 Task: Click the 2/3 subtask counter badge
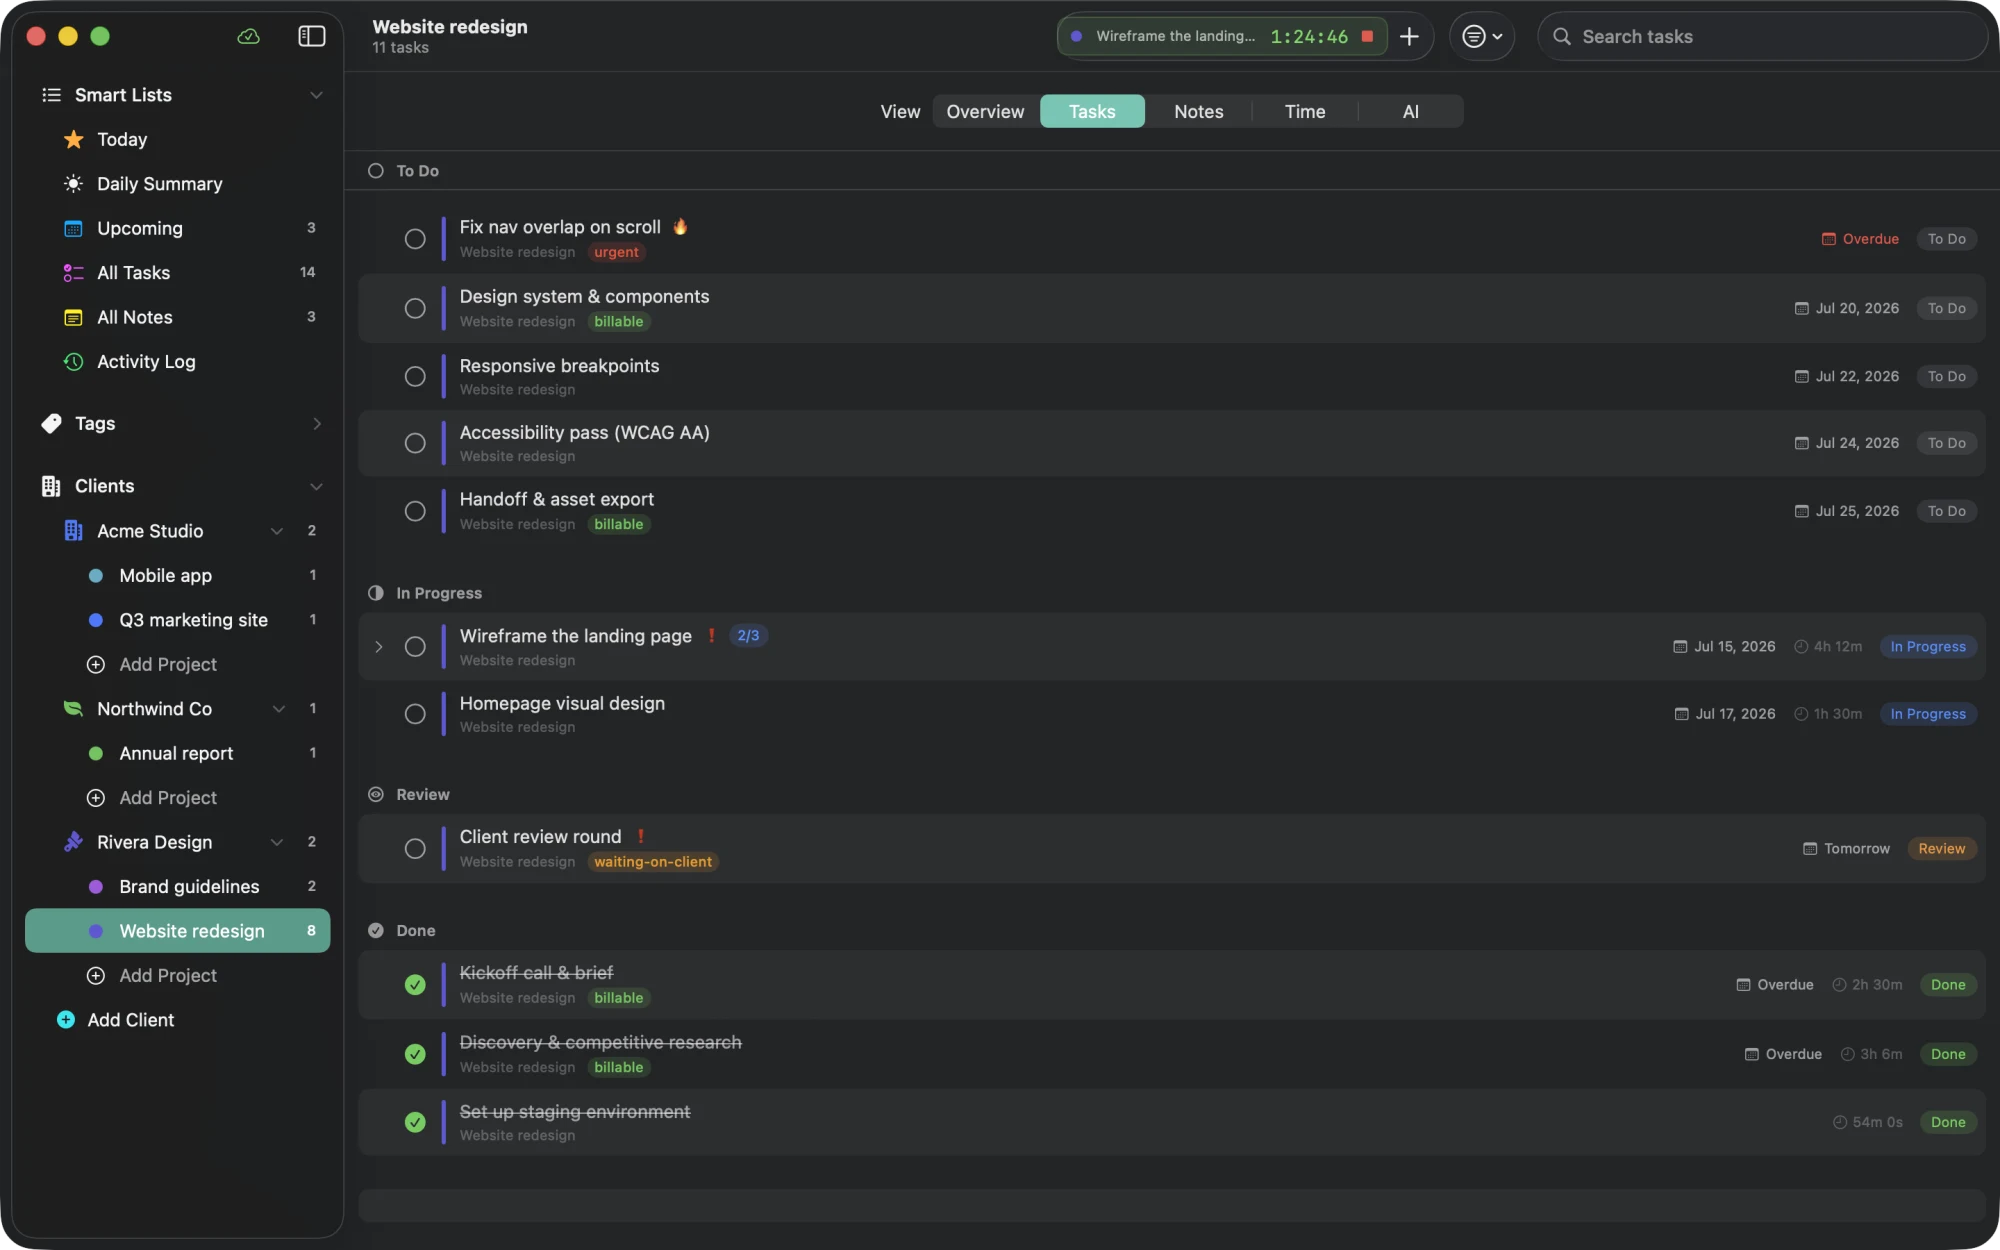[748, 636]
